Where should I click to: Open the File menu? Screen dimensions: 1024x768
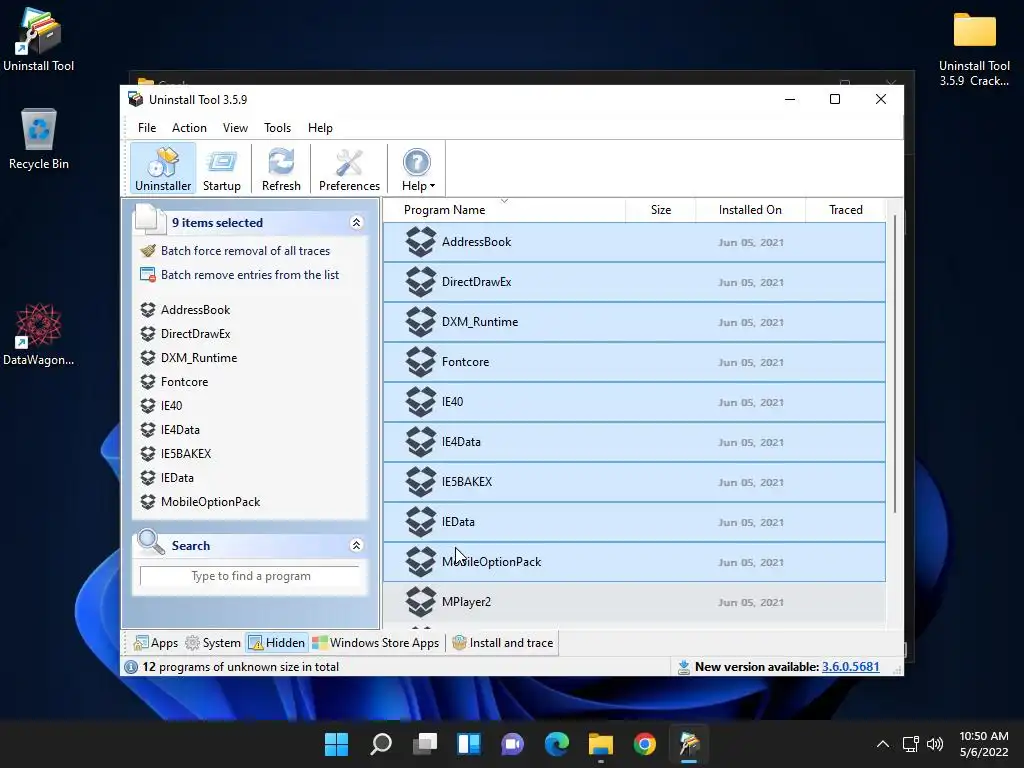pyautogui.click(x=147, y=128)
